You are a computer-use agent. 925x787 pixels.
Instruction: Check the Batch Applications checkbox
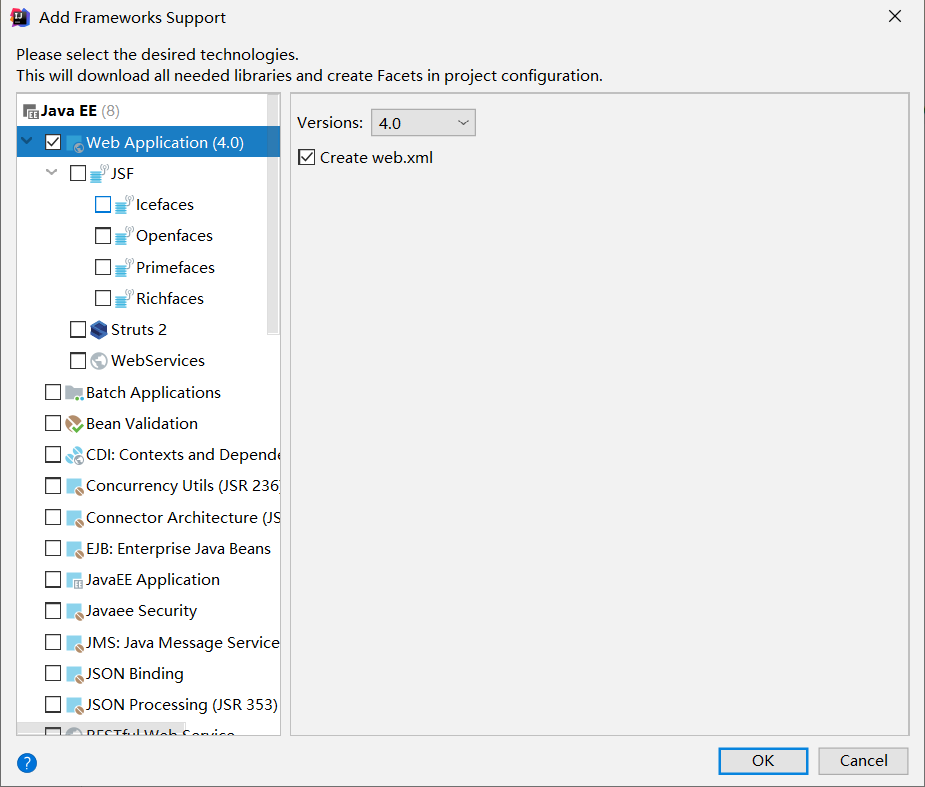(53, 392)
